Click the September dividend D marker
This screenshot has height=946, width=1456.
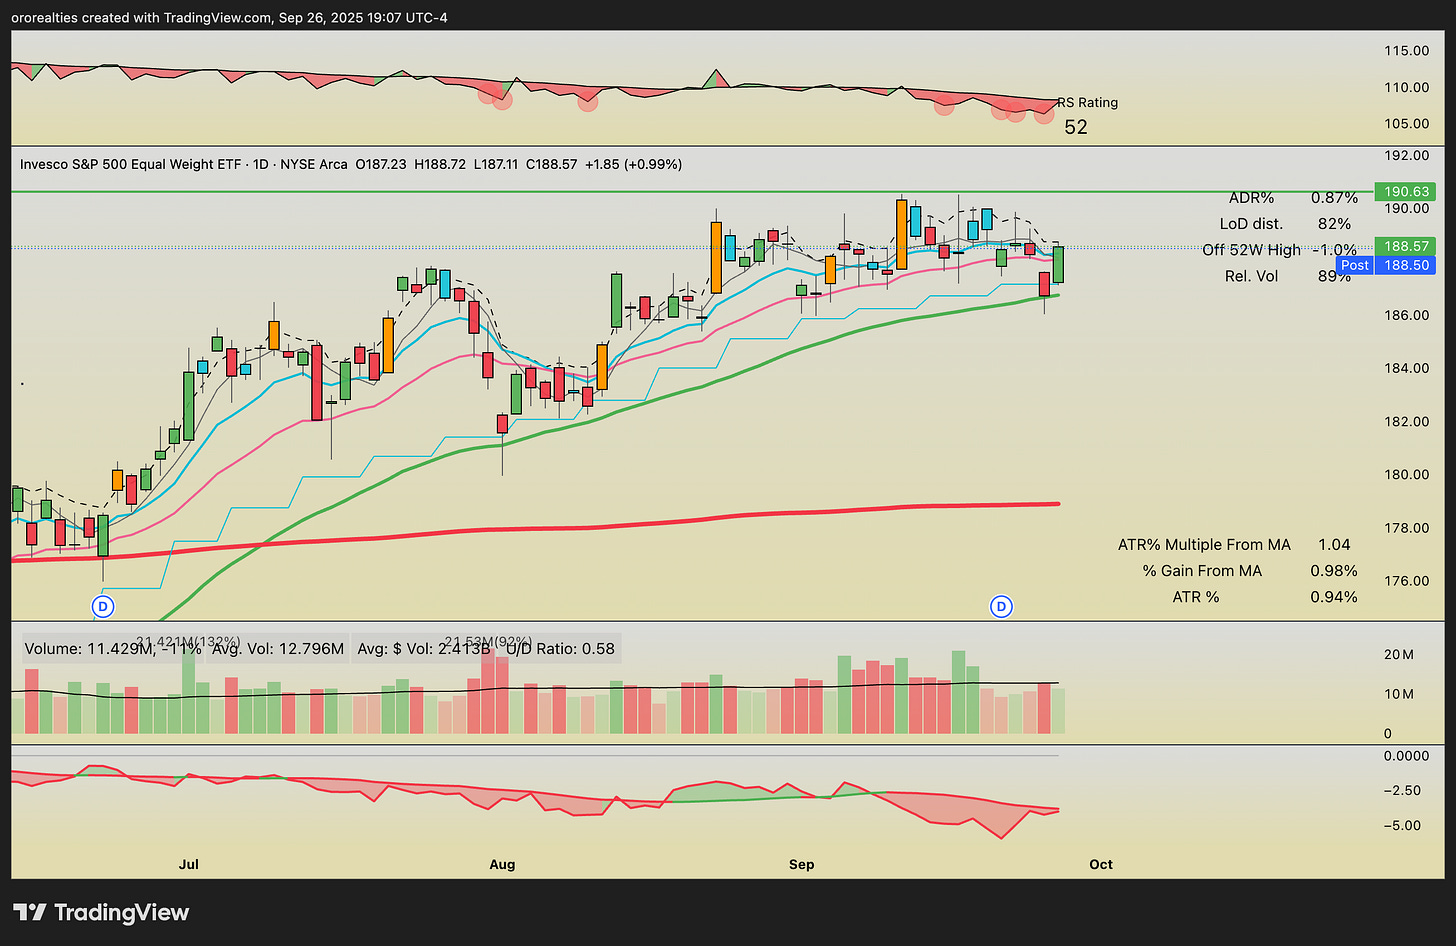coord(1001,606)
